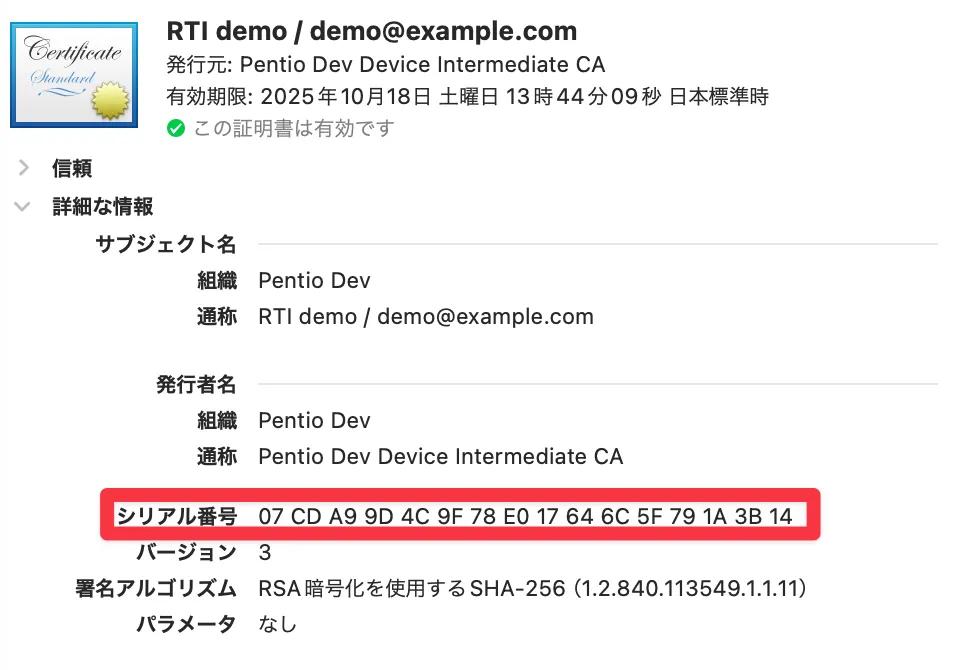Expand the 信頼 section chevron
The width and height of the screenshot is (962, 670).
[24, 169]
